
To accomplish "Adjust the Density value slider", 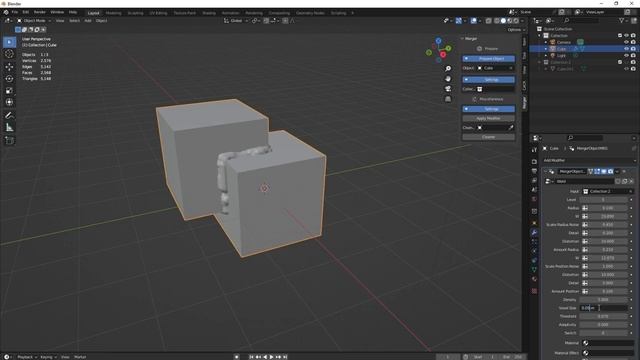I will tap(603, 300).
